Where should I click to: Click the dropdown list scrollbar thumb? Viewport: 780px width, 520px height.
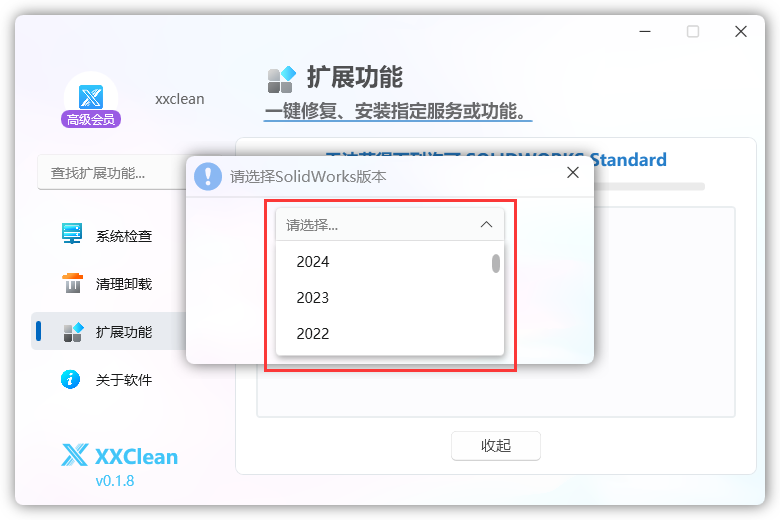click(x=495, y=263)
